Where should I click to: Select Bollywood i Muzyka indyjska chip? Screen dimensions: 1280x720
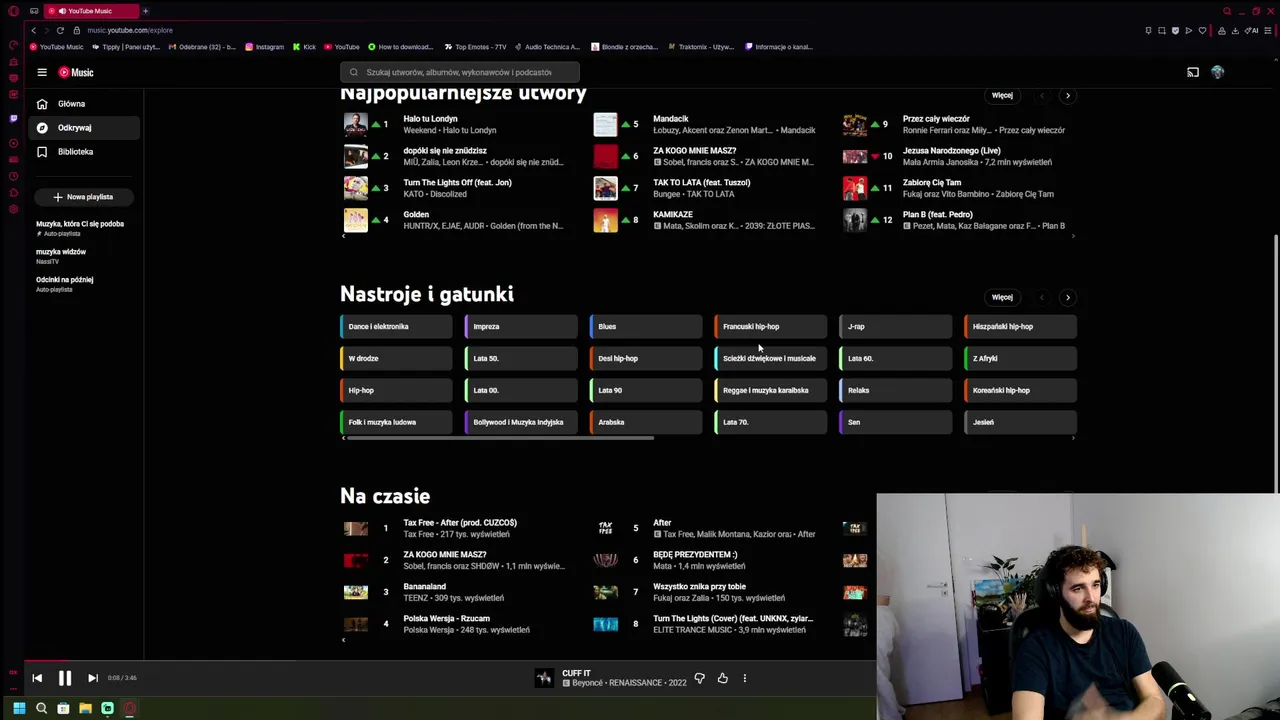tap(521, 423)
